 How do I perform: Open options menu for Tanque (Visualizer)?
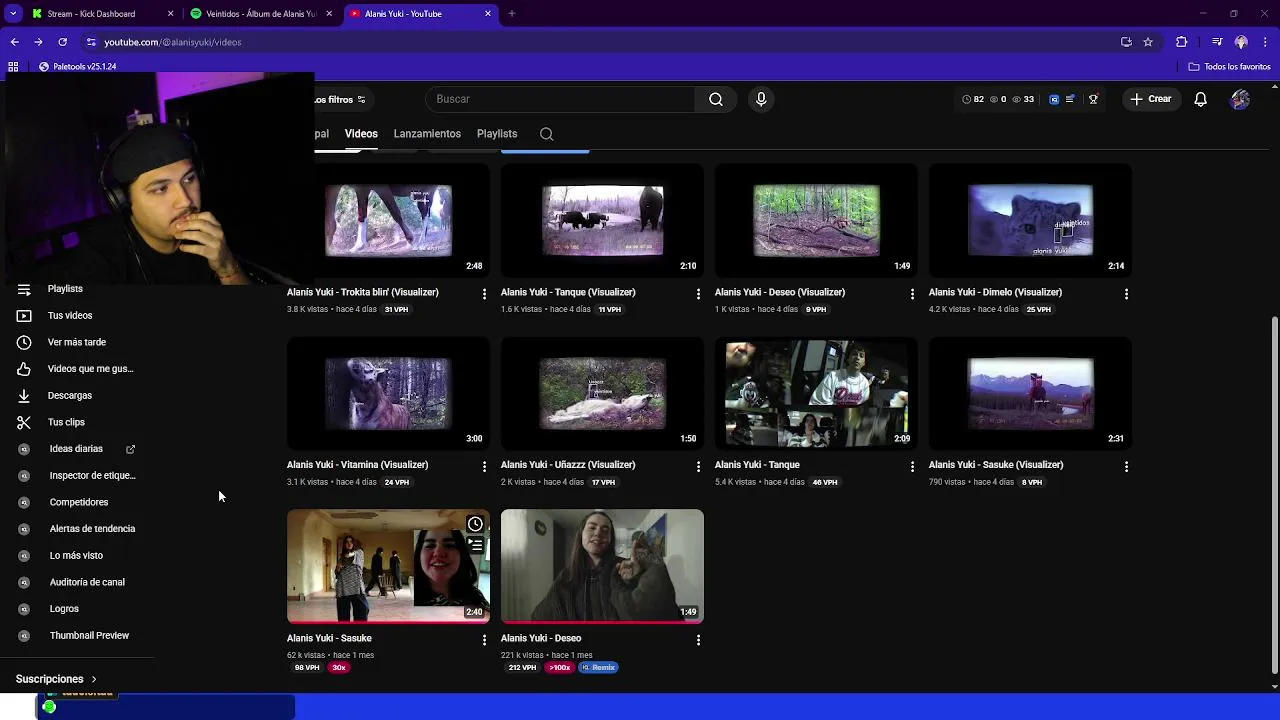click(698, 294)
